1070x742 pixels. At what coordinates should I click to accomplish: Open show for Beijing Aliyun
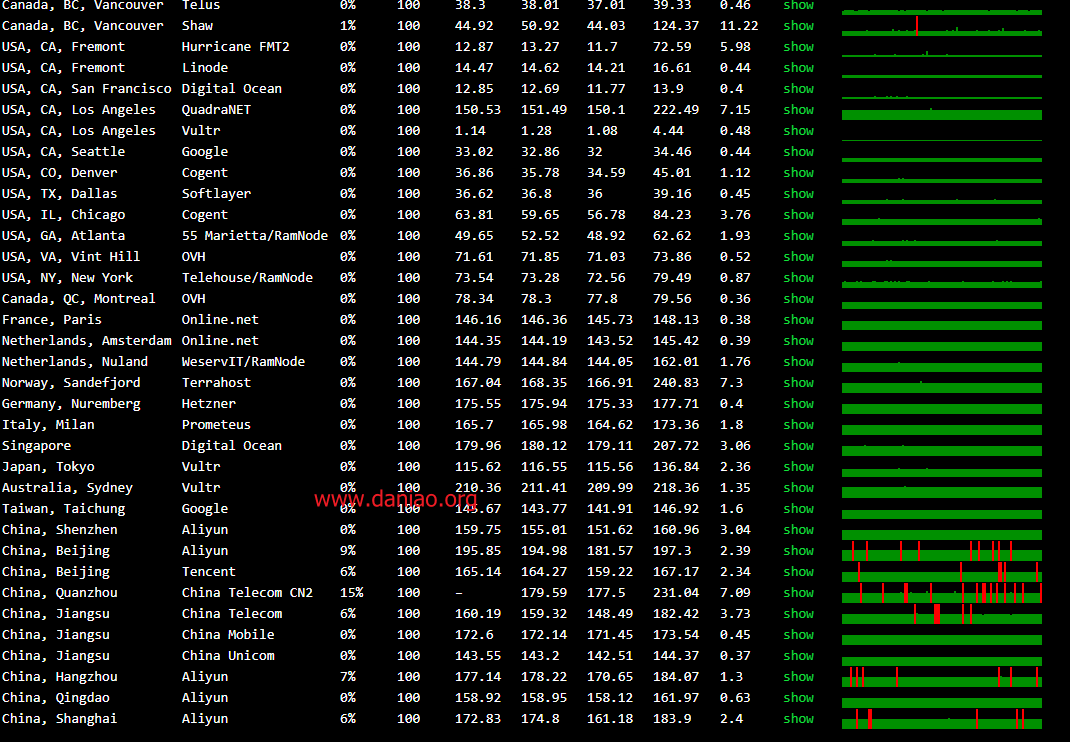(x=798, y=551)
